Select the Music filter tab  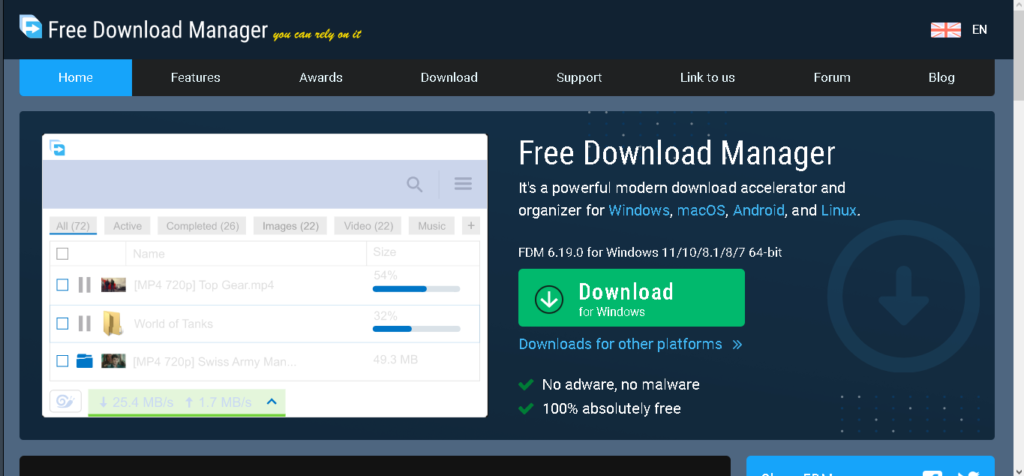[x=432, y=226]
